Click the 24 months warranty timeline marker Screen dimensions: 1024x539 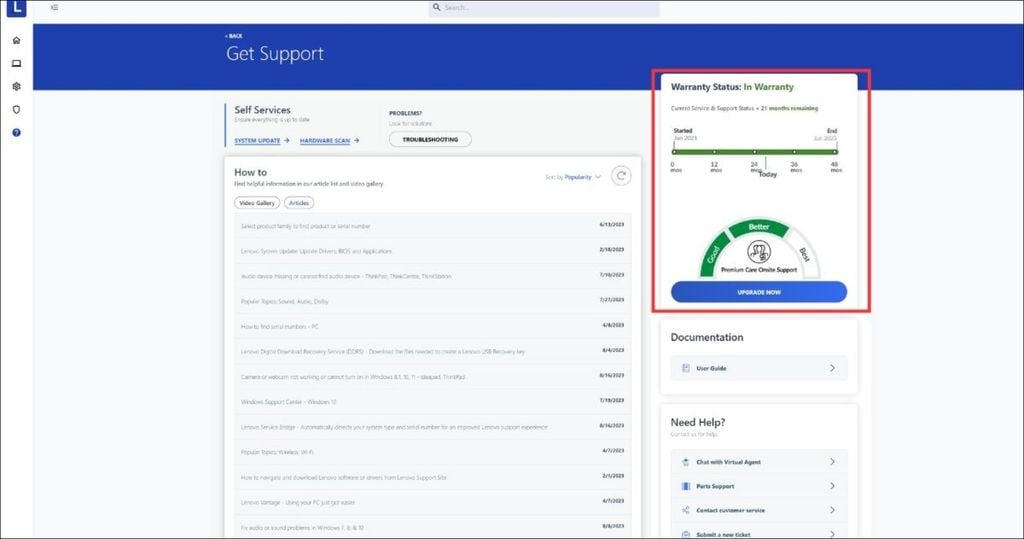coord(755,153)
